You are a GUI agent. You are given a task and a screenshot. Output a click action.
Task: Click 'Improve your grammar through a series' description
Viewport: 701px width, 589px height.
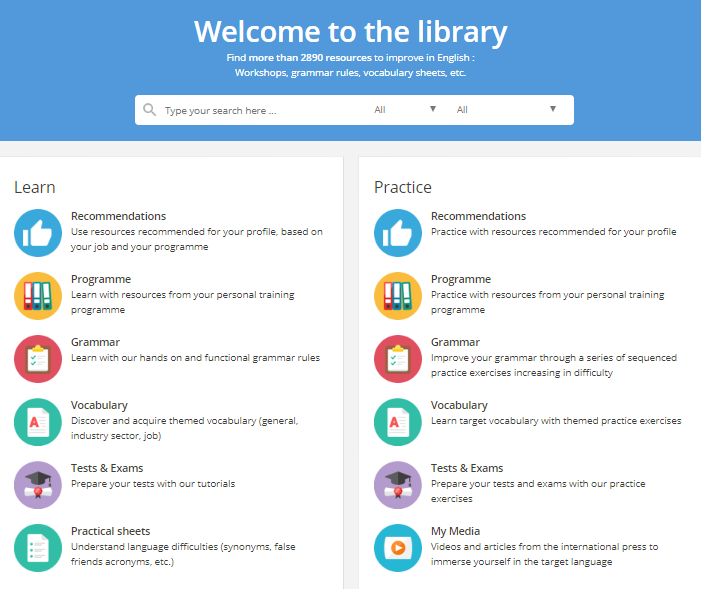point(553,365)
